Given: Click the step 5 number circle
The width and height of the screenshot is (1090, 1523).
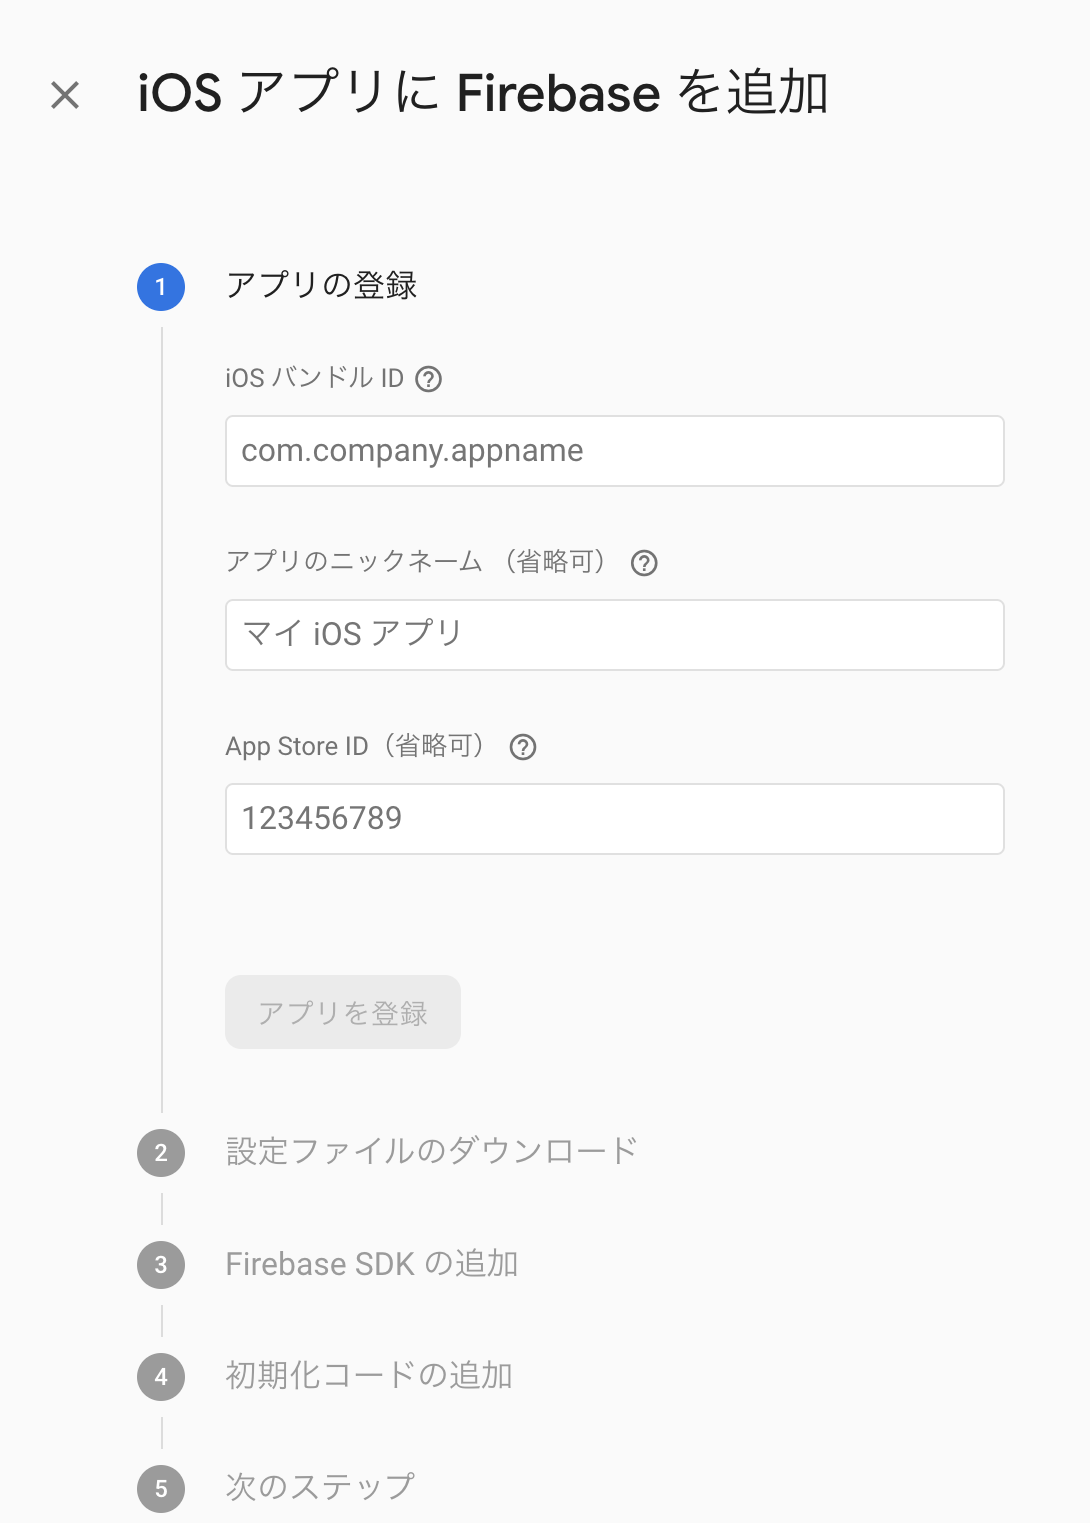Looking at the screenshot, I should (x=161, y=1489).
